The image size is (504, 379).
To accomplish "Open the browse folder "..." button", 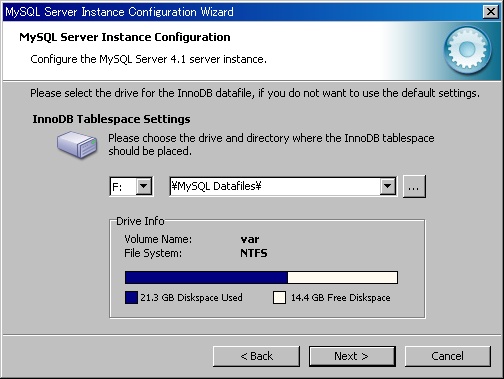I will click(414, 187).
